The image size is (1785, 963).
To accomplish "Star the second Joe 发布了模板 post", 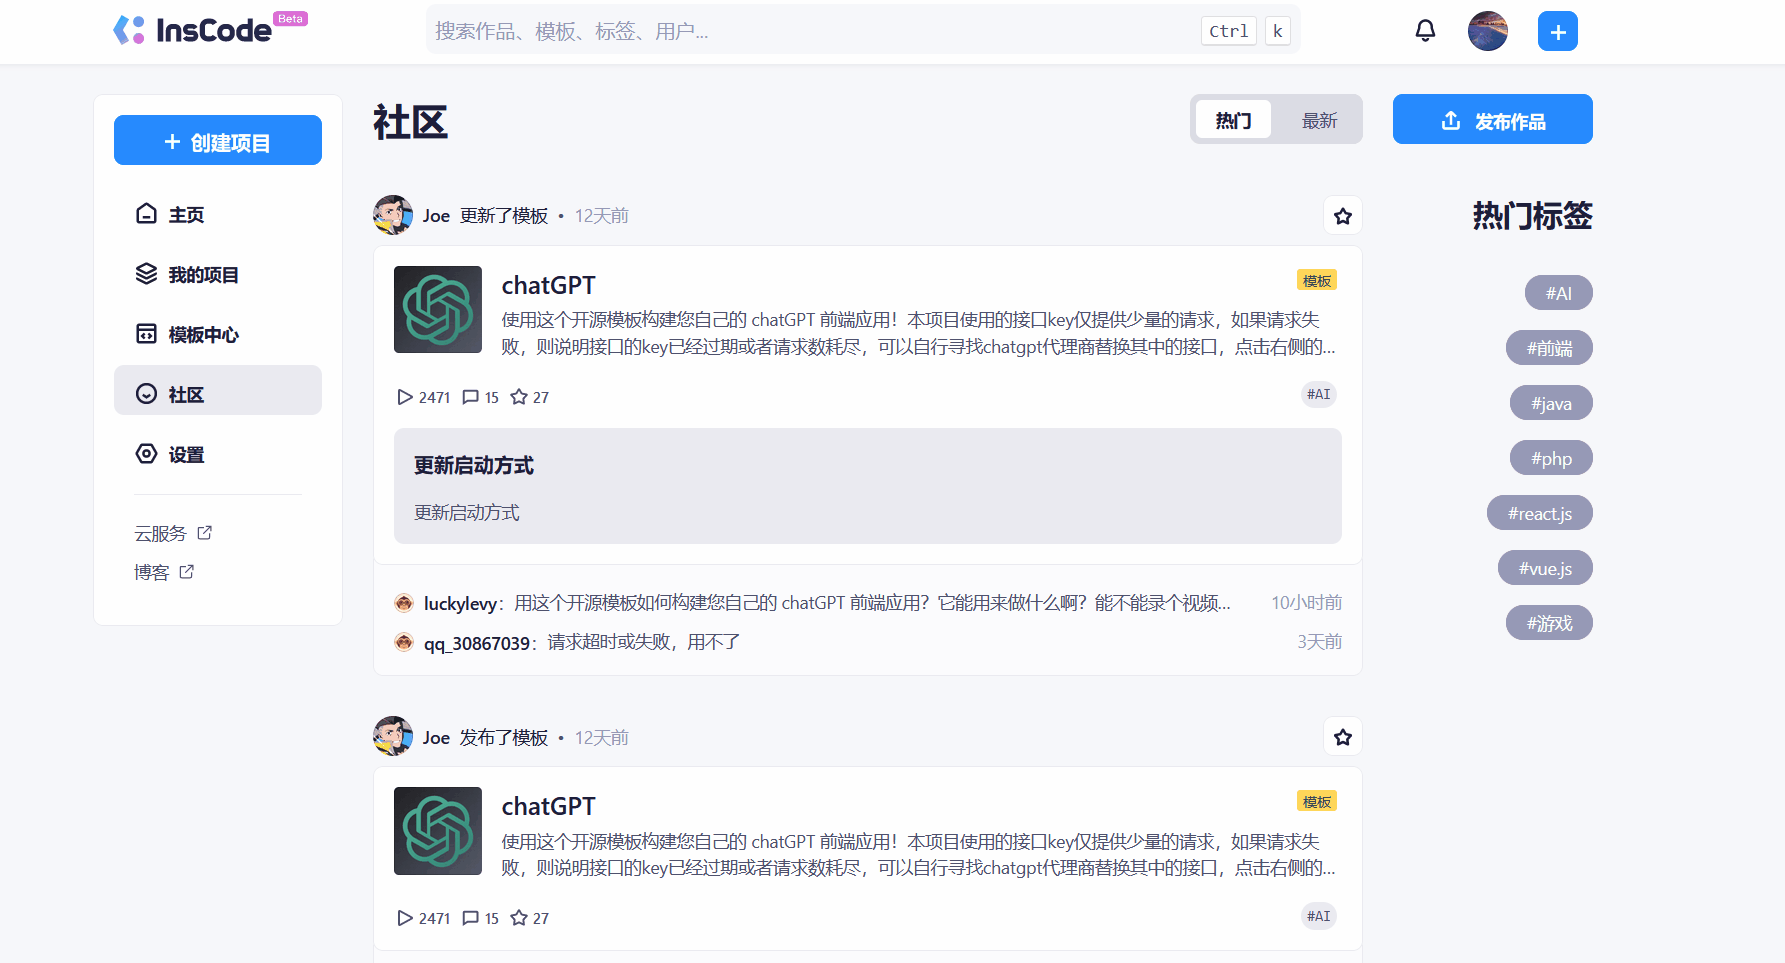I will pos(1343,737).
